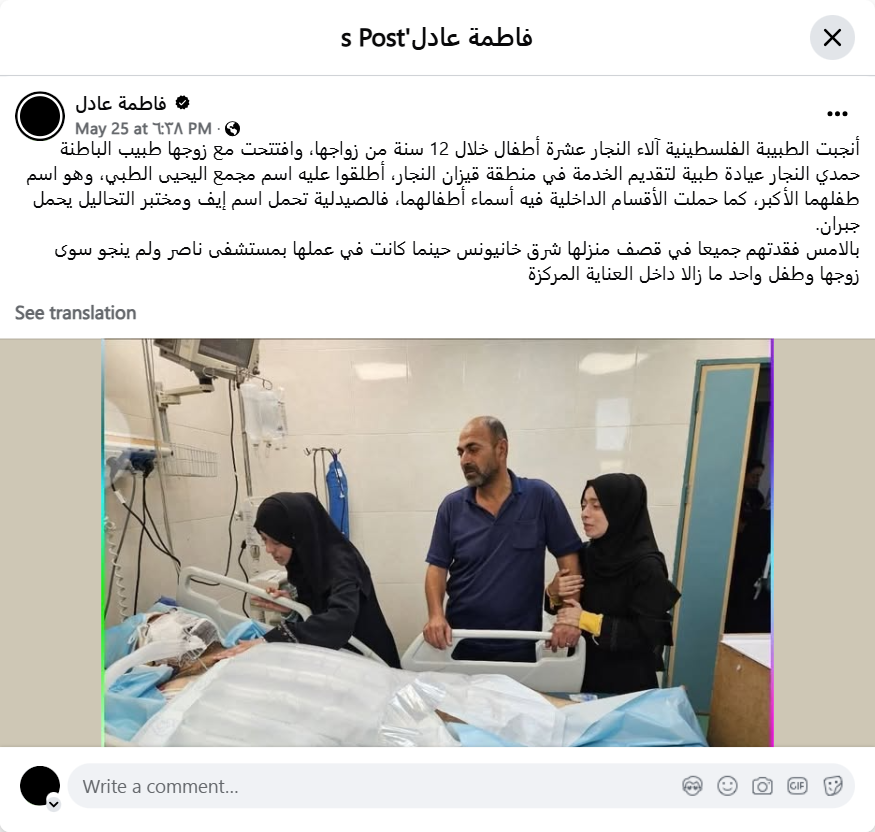Open فاطمة عادل profile name link
This screenshot has width=875, height=832.
[x=121, y=103]
